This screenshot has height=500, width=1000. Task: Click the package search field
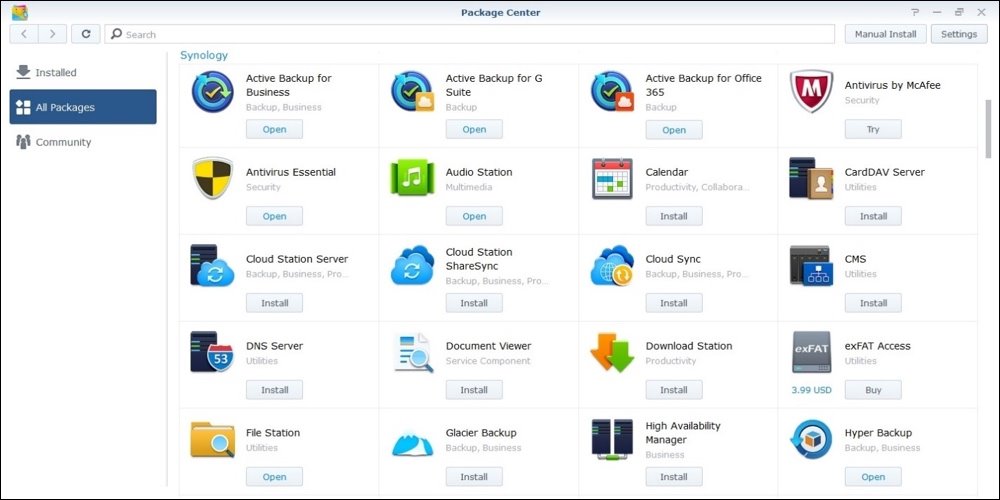coord(470,34)
